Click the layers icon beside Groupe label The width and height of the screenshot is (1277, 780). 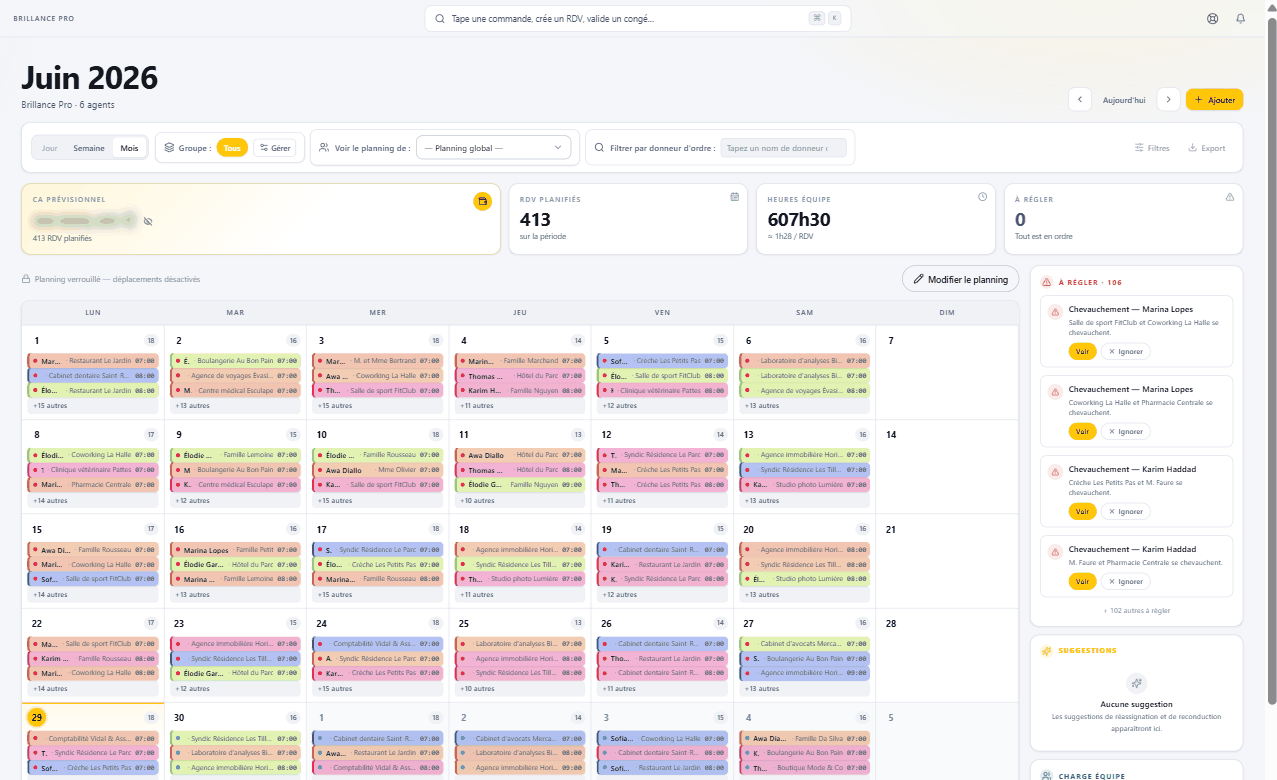(169, 148)
